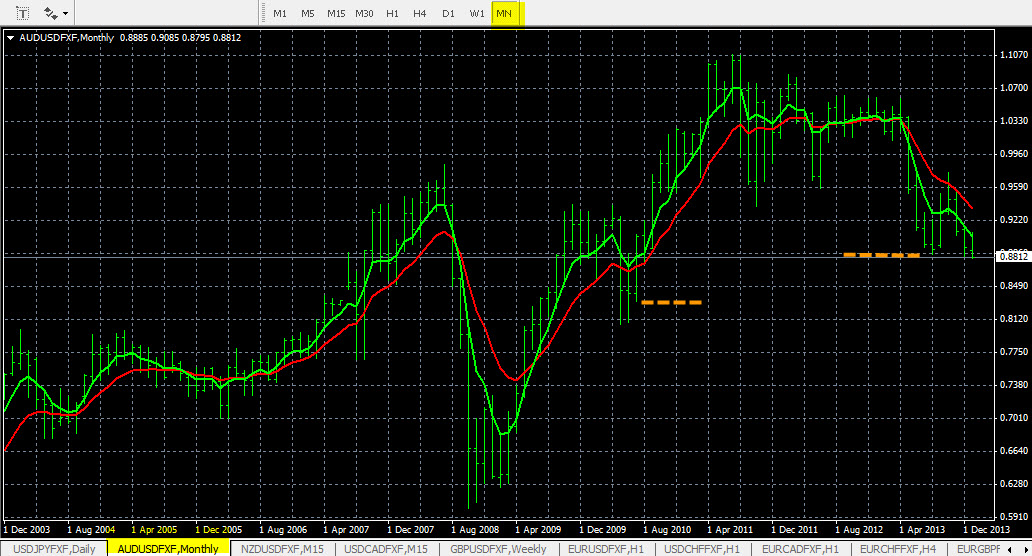Select the AUDUSDFXF,Monthly chart tab
The width and height of the screenshot is (1032, 556).
tap(168, 549)
